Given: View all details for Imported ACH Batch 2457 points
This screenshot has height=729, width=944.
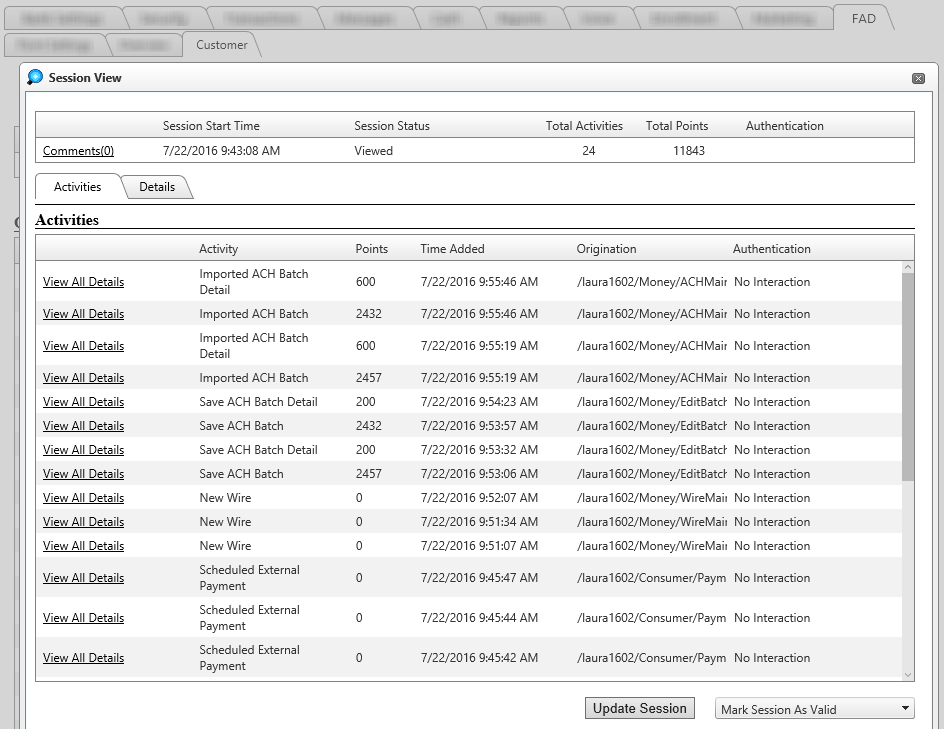Looking at the screenshot, I should (83, 378).
